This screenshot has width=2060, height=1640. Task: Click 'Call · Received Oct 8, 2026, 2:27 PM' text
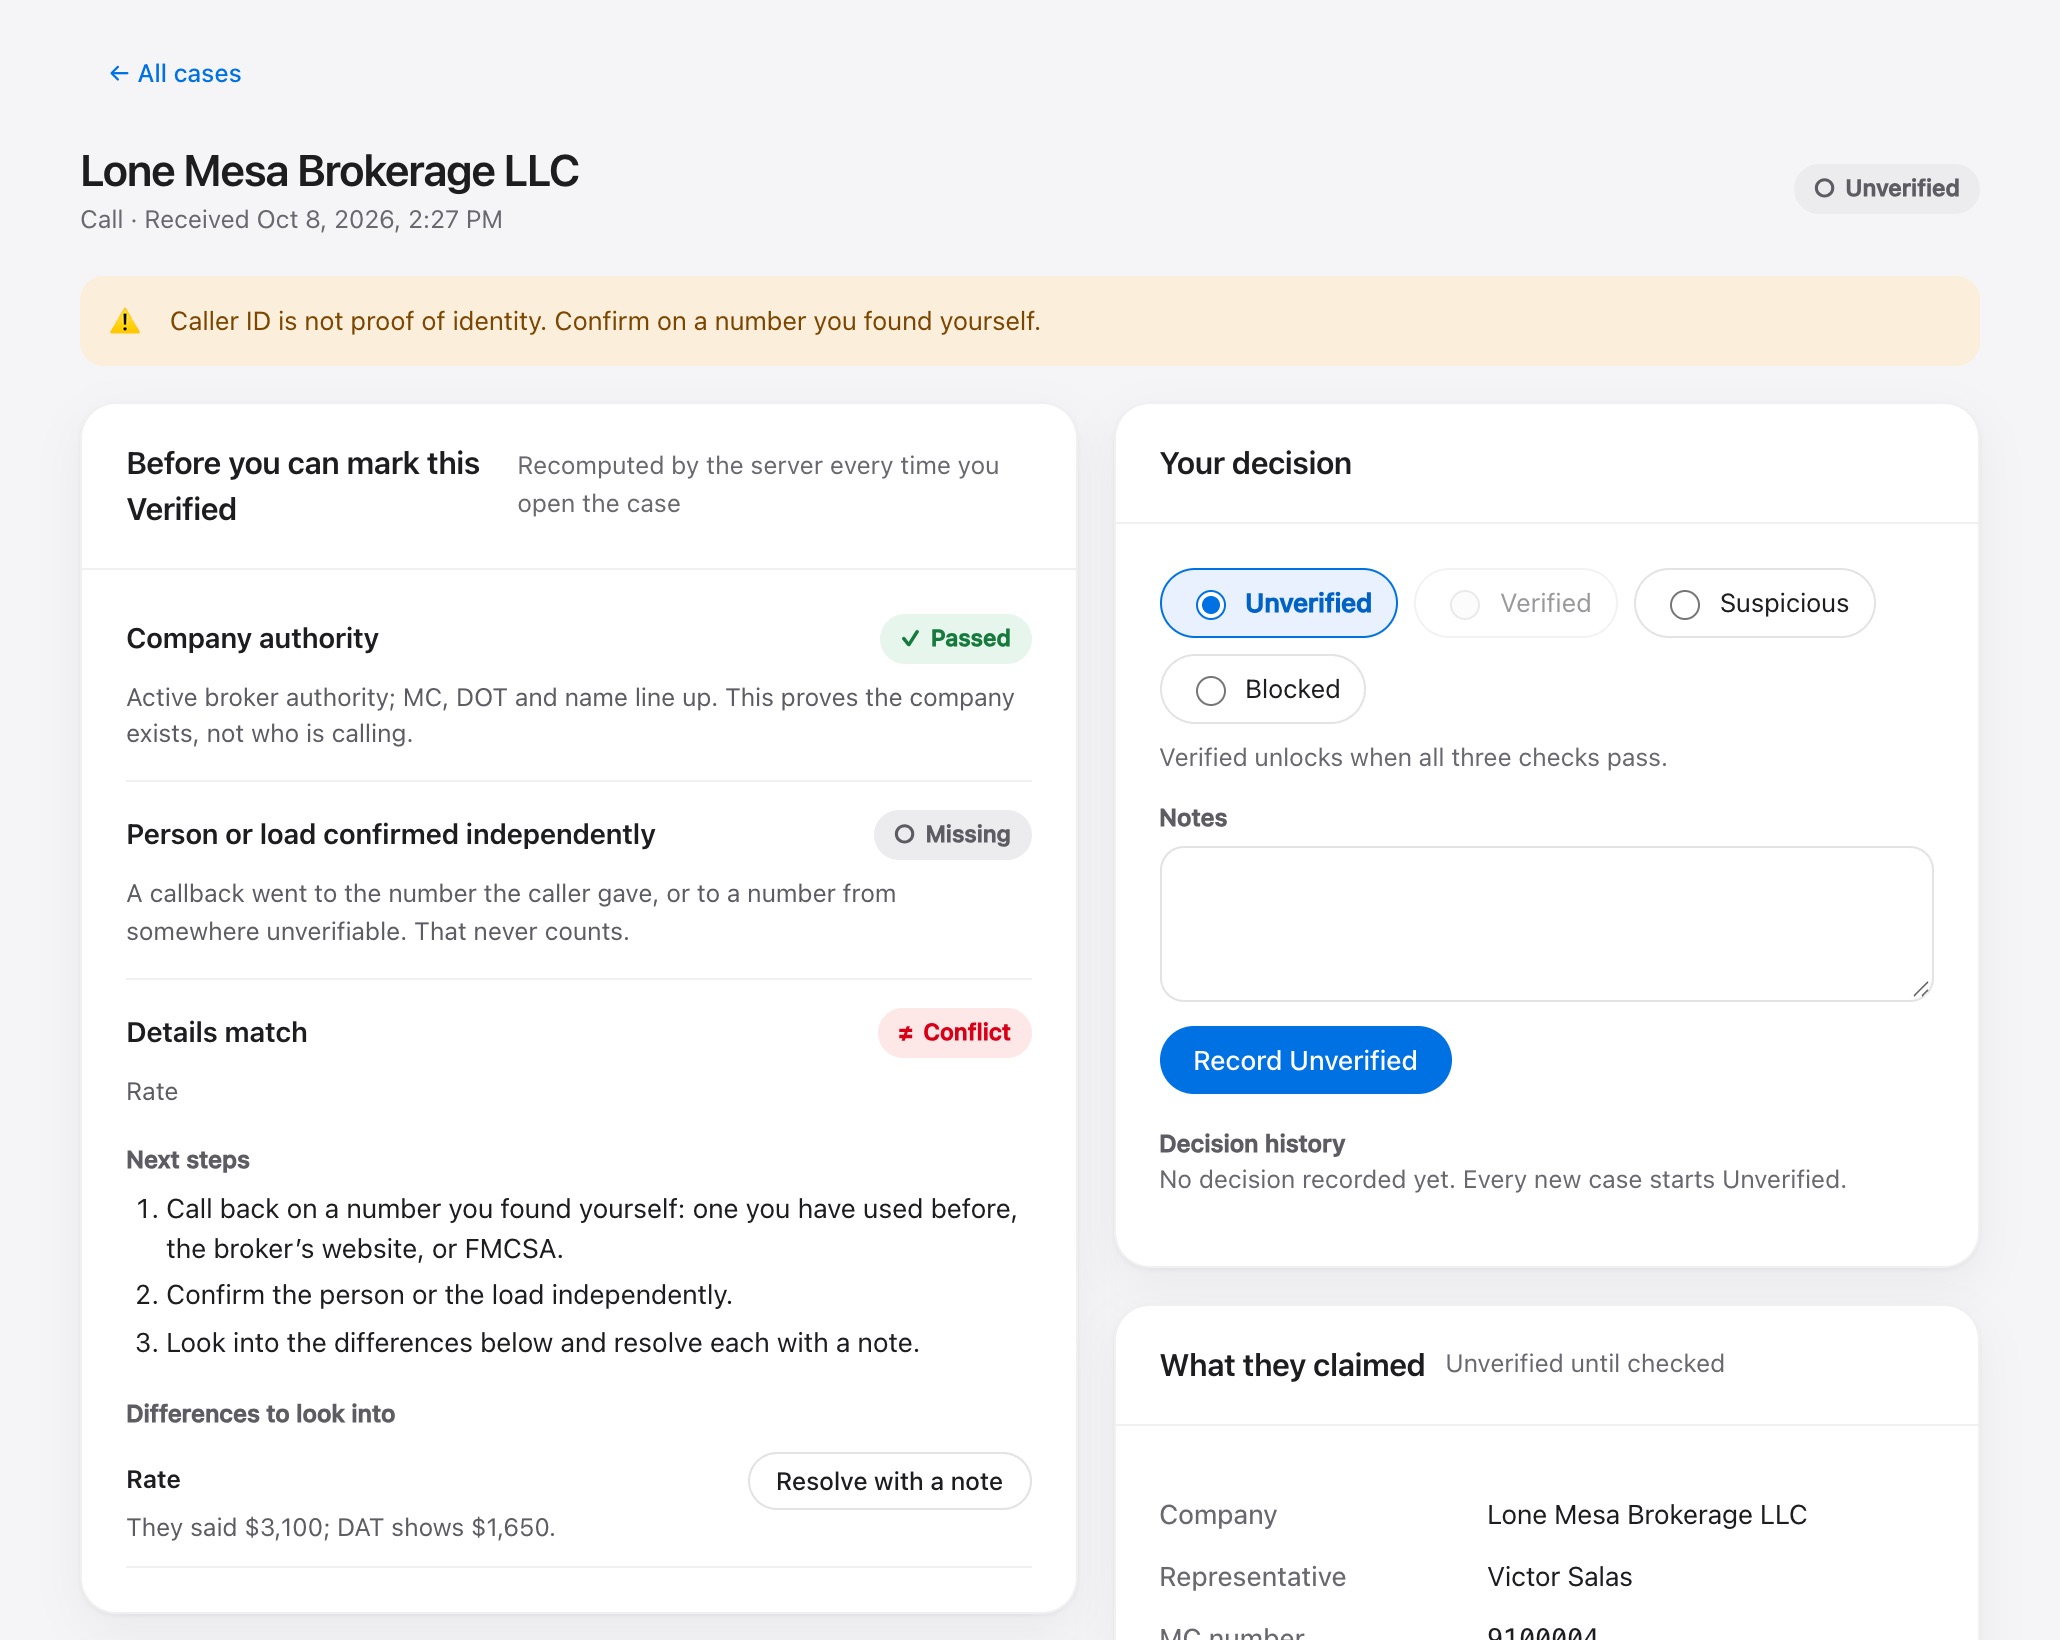click(291, 219)
